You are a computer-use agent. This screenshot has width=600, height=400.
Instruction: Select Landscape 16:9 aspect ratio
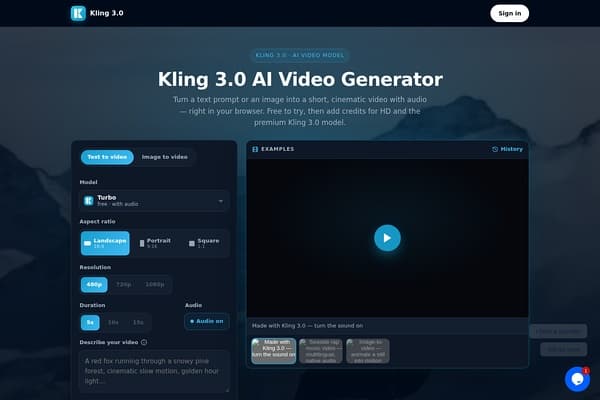click(105, 243)
